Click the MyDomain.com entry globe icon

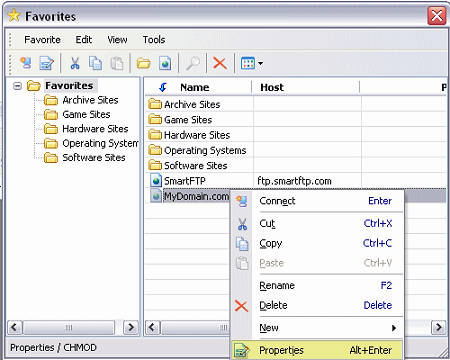(x=156, y=196)
